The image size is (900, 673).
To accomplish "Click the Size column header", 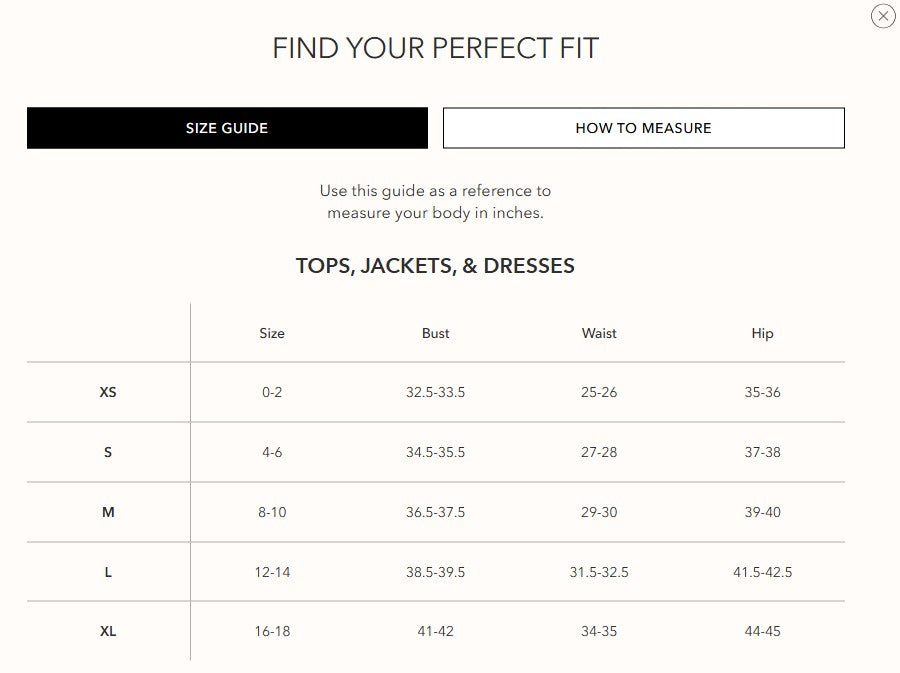I will [x=271, y=333].
